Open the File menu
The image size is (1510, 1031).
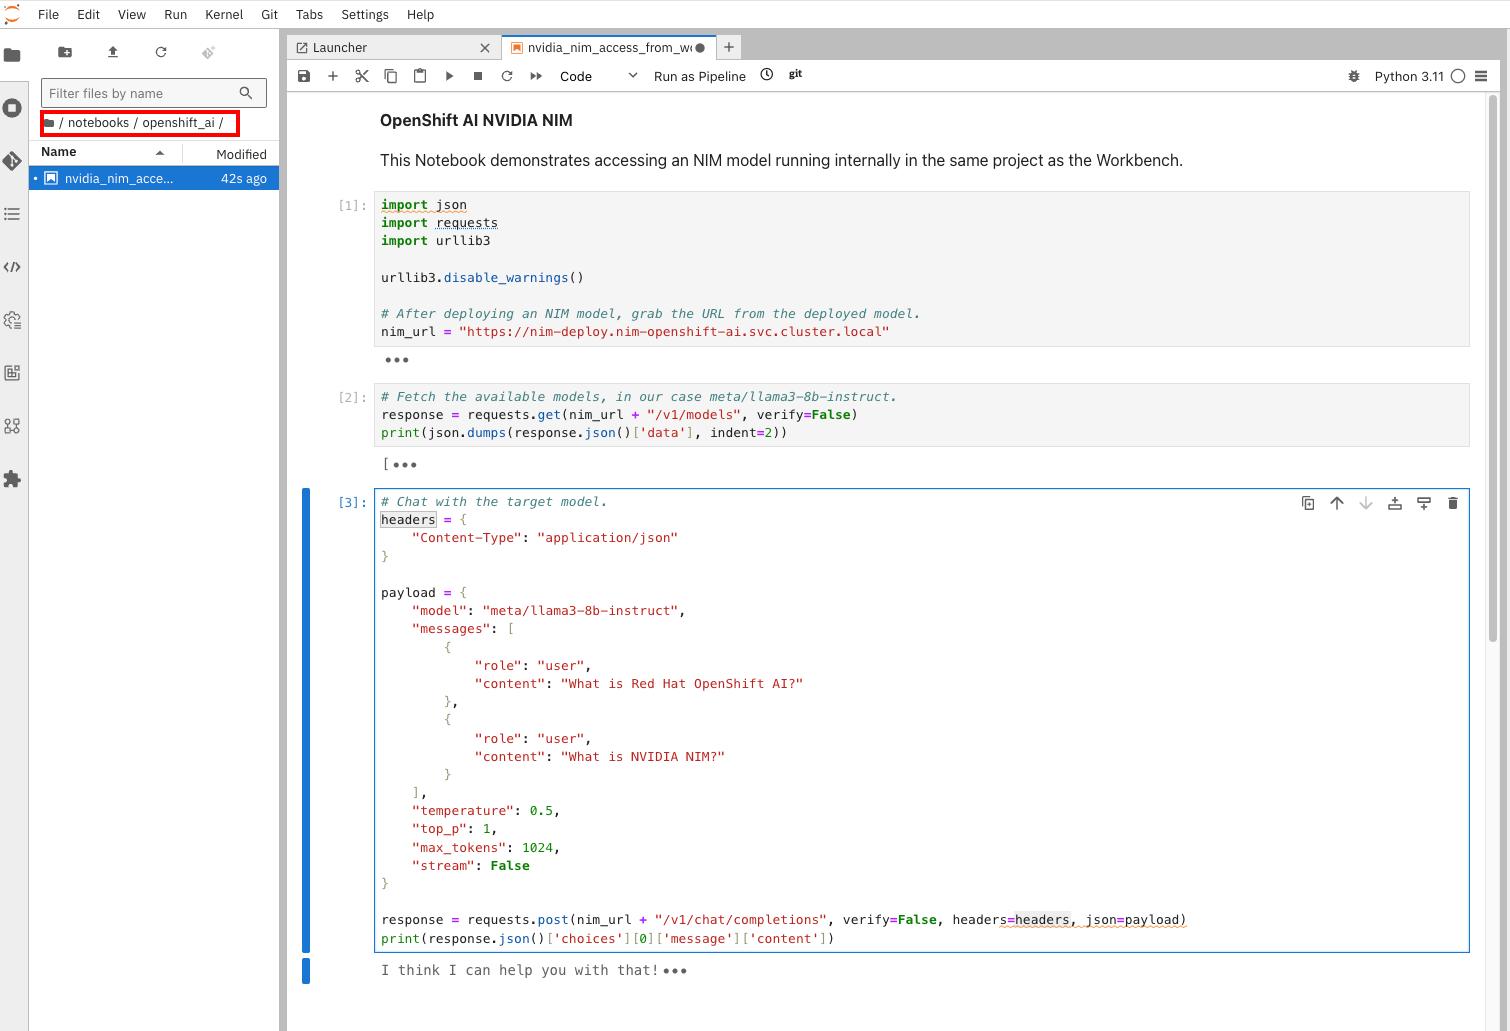pyautogui.click(x=48, y=14)
